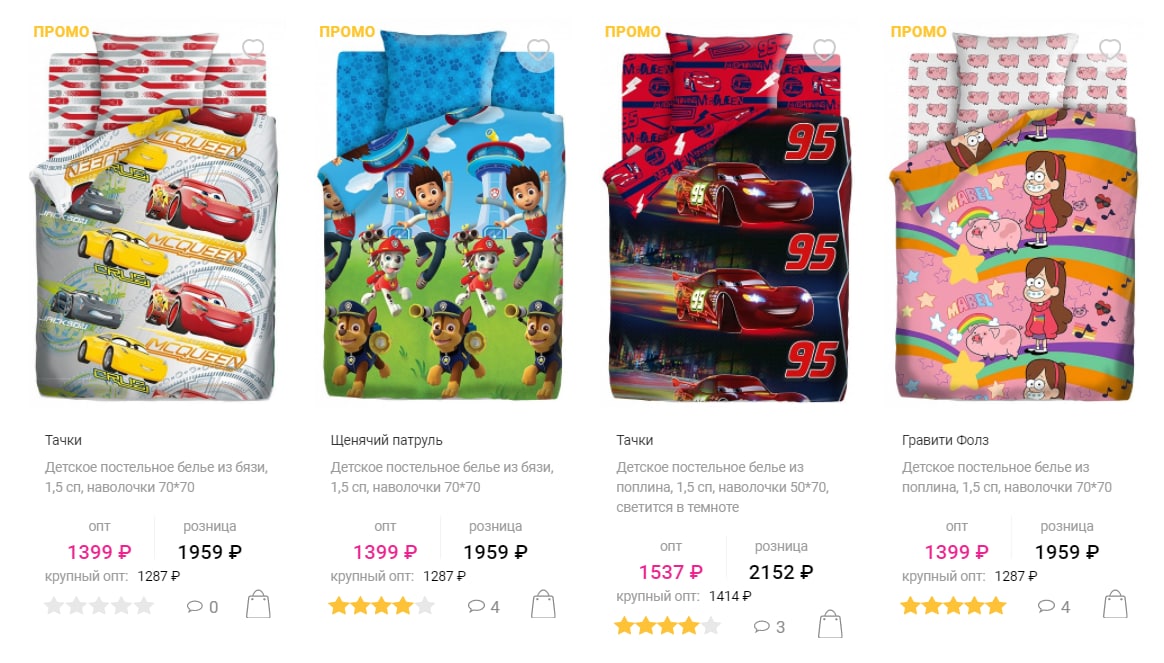View 3 reviews for dark Тачки set
The height and width of the screenshot is (663, 1164).
tap(769, 627)
